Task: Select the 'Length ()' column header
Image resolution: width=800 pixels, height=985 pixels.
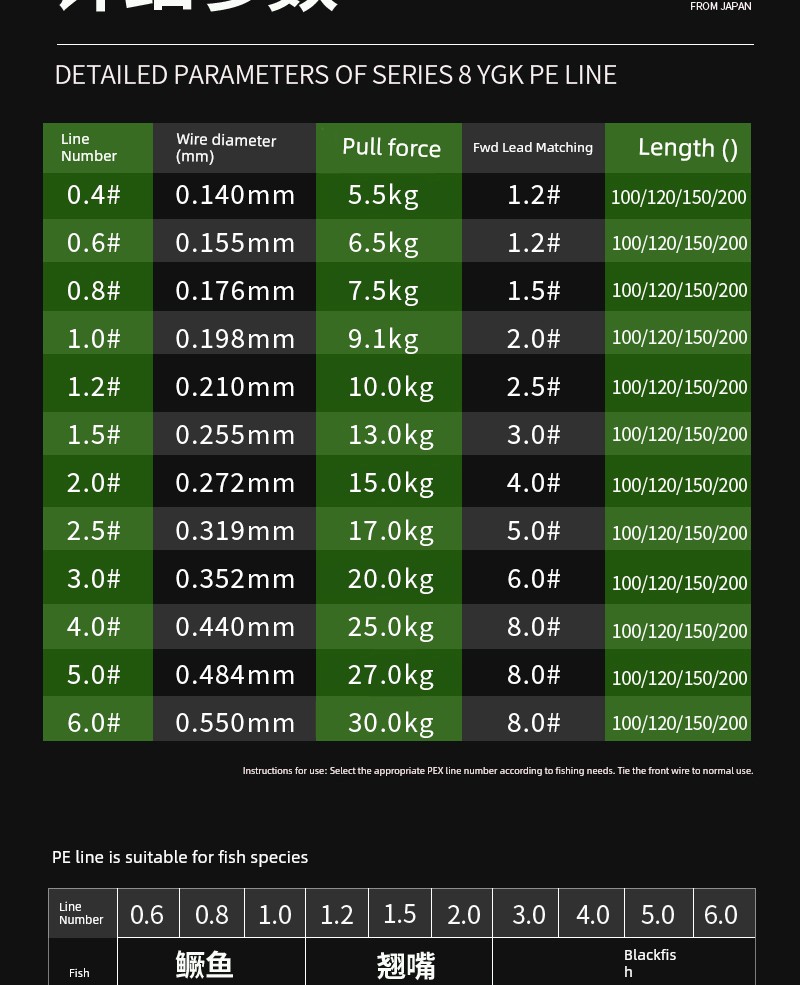Action: 678,148
